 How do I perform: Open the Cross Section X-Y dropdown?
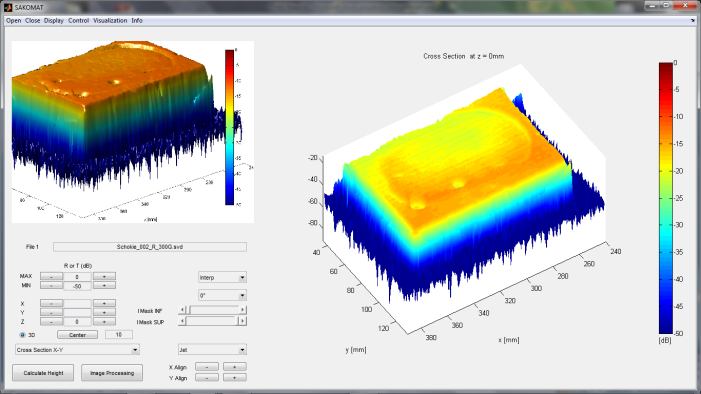click(x=77, y=350)
